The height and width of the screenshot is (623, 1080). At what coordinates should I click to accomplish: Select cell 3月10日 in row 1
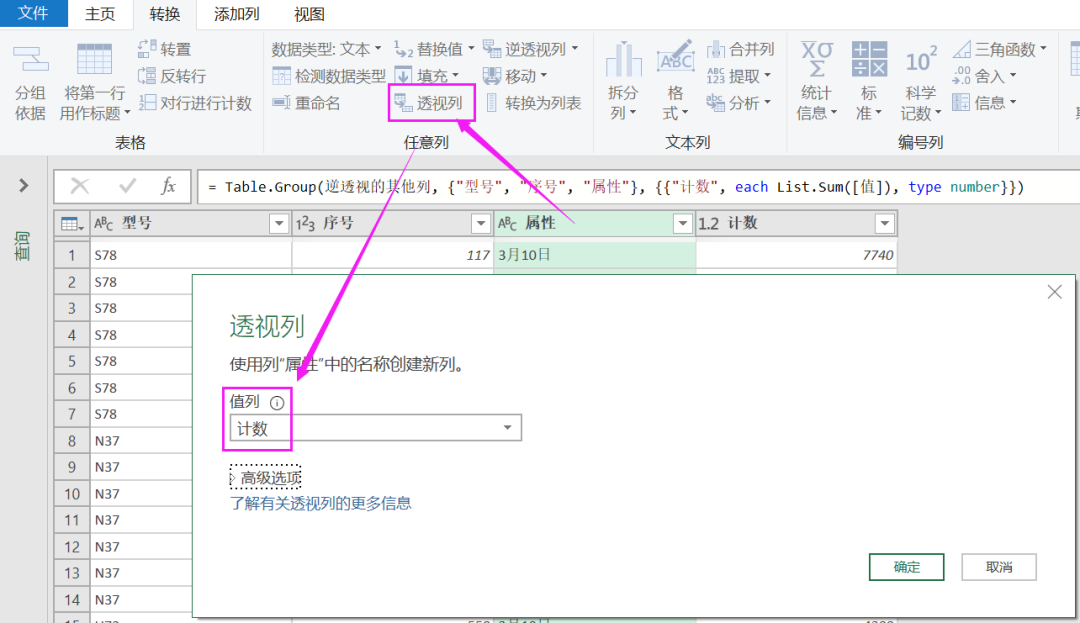(594, 255)
